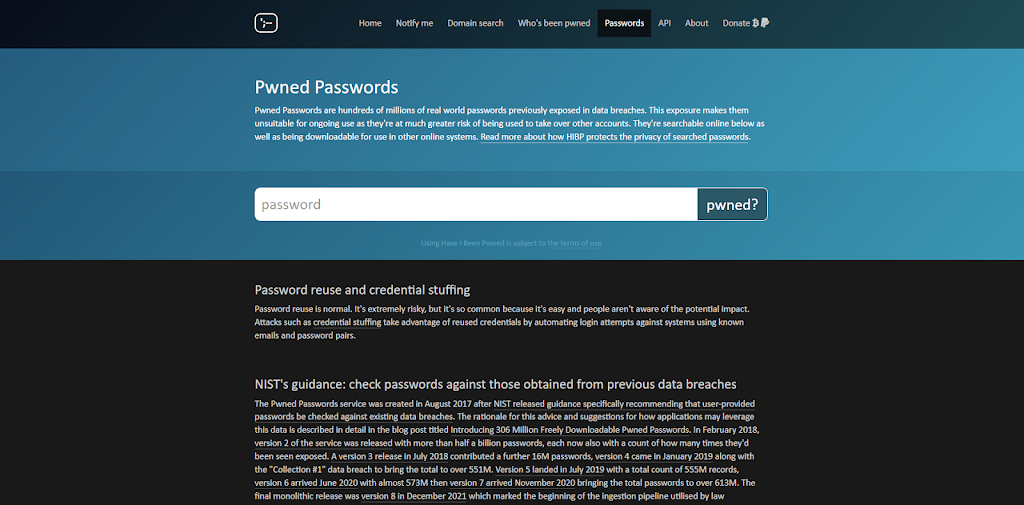Viewport: 1024px width, 505px height.
Task: Click the Bitcoin donate icon
Action: [755, 23]
